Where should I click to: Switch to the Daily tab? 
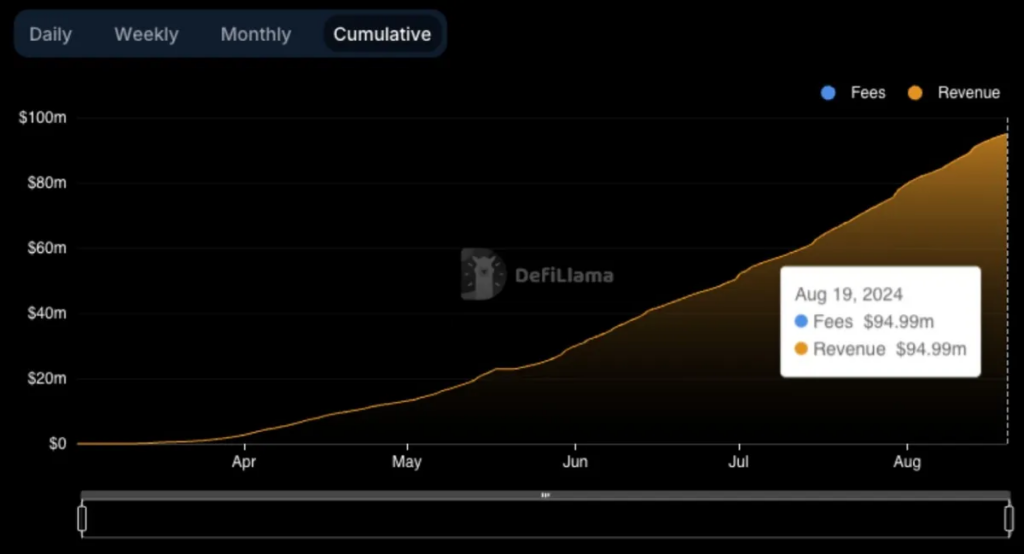click(x=50, y=34)
